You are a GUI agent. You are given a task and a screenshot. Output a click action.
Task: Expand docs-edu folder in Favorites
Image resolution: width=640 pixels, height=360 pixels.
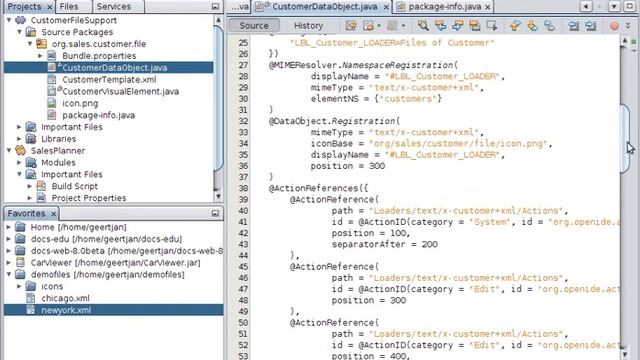tap(9, 239)
